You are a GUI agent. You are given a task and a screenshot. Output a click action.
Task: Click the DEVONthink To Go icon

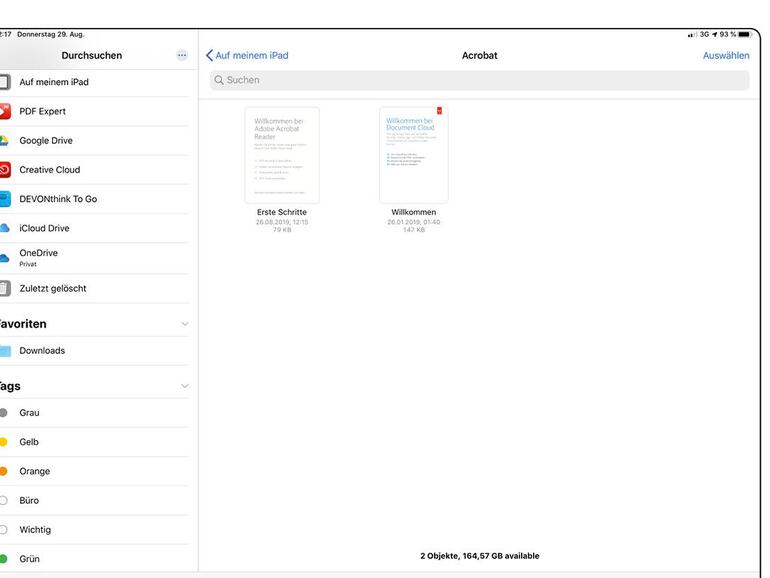click(4, 199)
